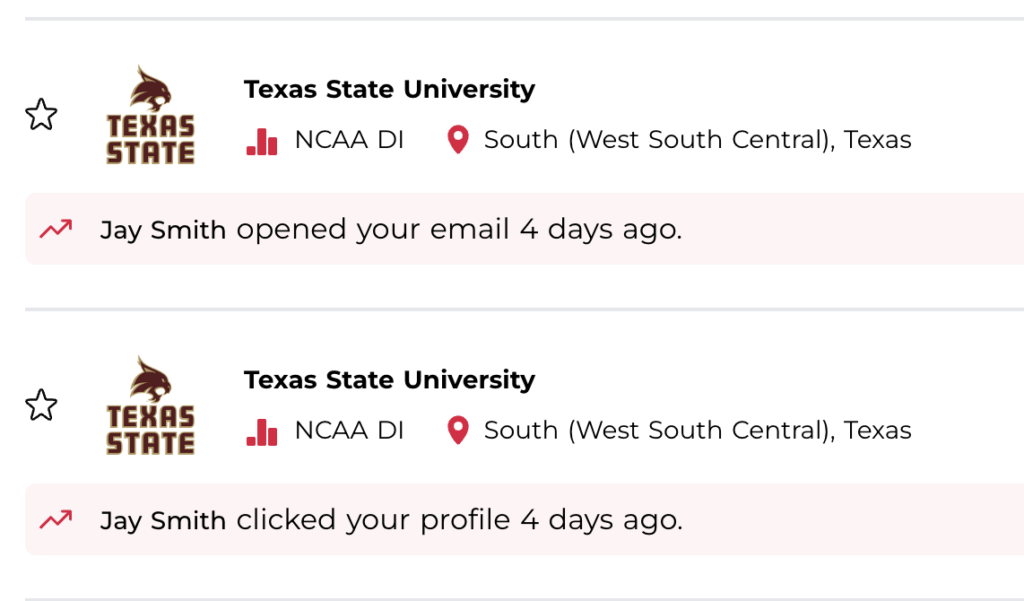Click trending arrow icon beside 'opened your email'
This screenshot has height=601, width=1024.
(x=56, y=229)
